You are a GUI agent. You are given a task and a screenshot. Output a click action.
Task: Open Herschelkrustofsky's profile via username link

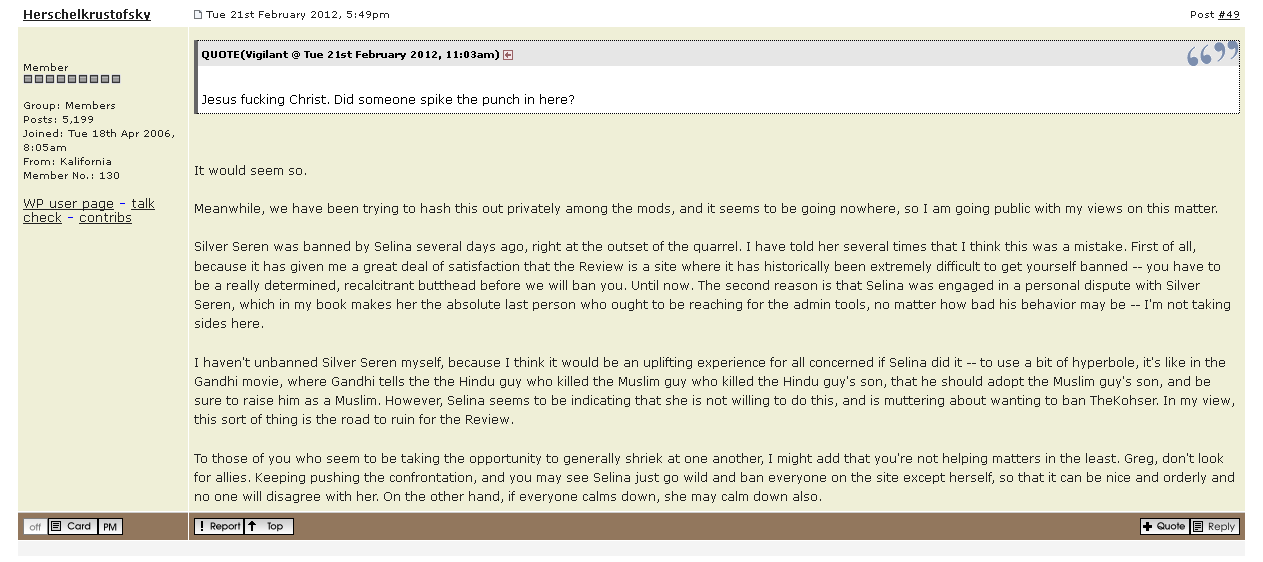pyautogui.click(x=87, y=15)
